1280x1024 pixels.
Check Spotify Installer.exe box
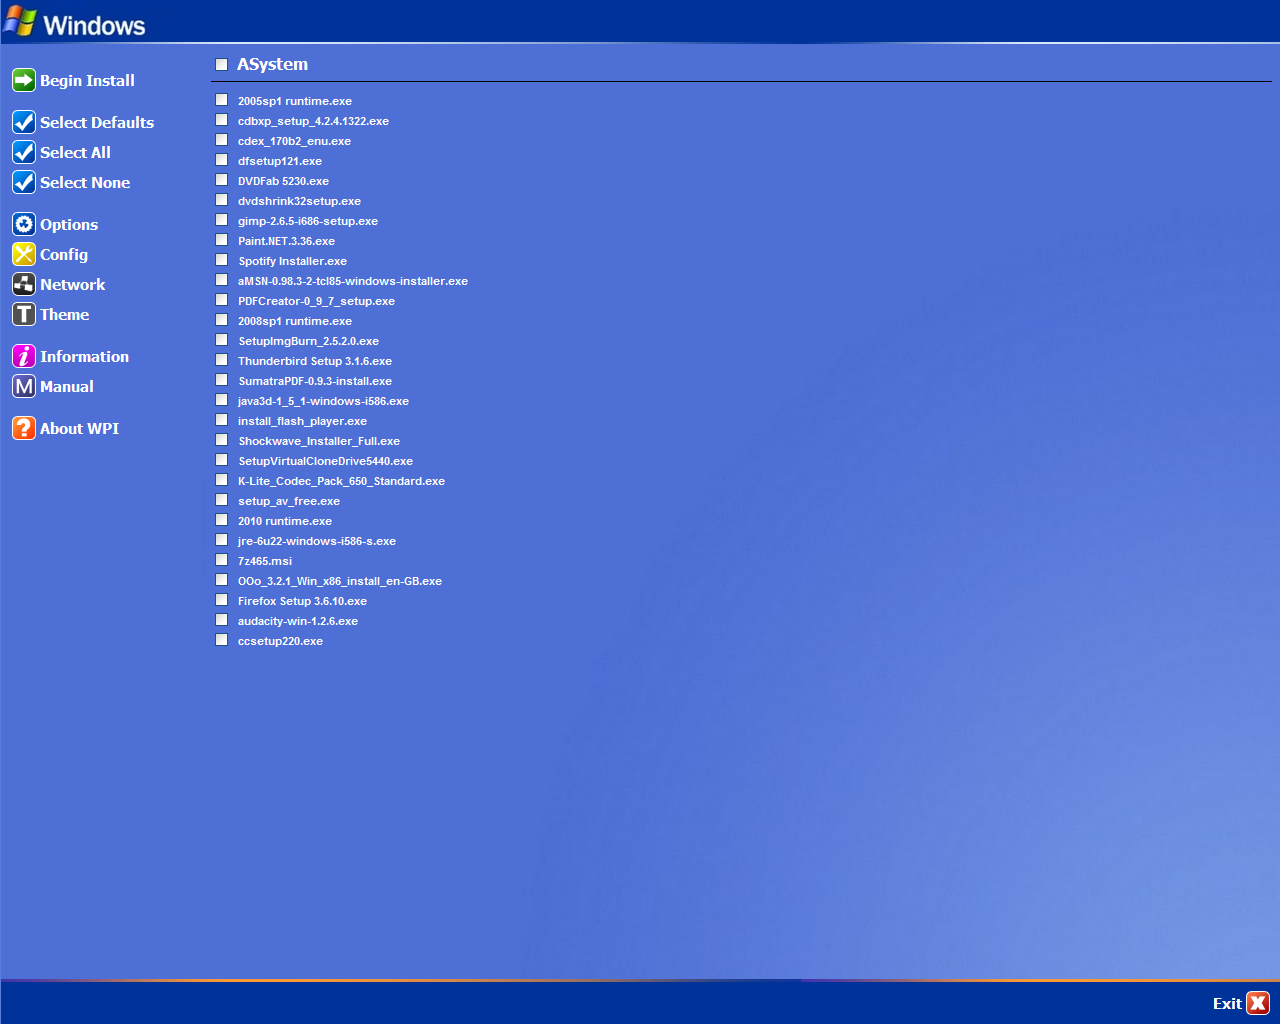tap(222, 260)
